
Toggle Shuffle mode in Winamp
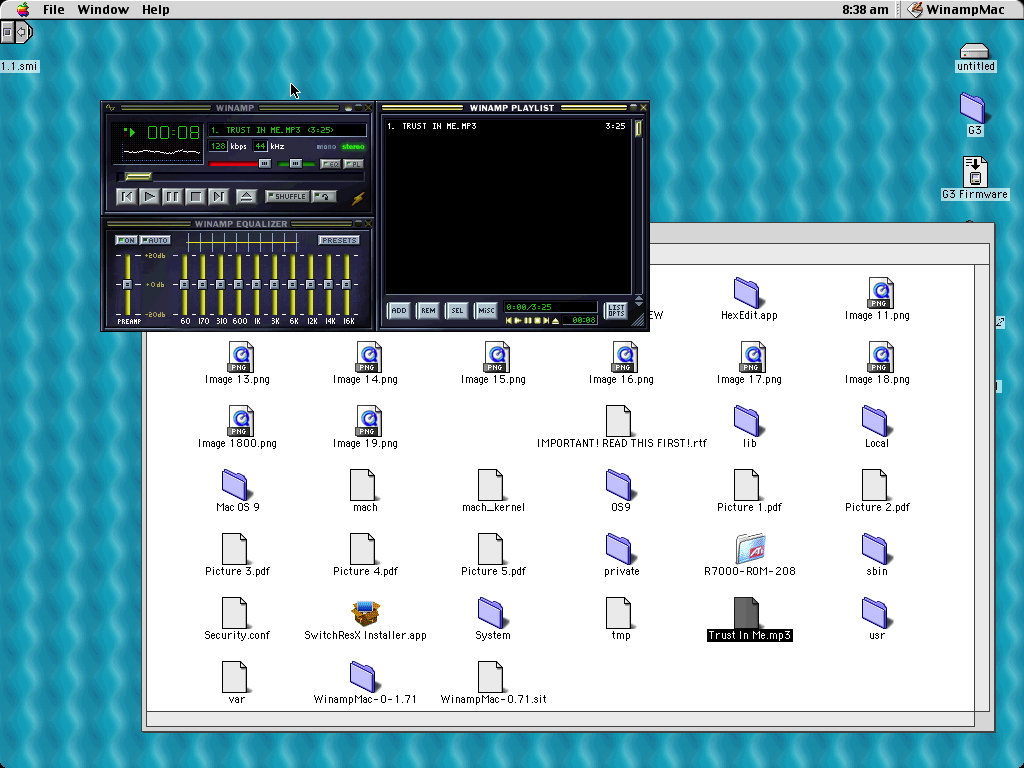pyautogui.click(x=287, y=196)
